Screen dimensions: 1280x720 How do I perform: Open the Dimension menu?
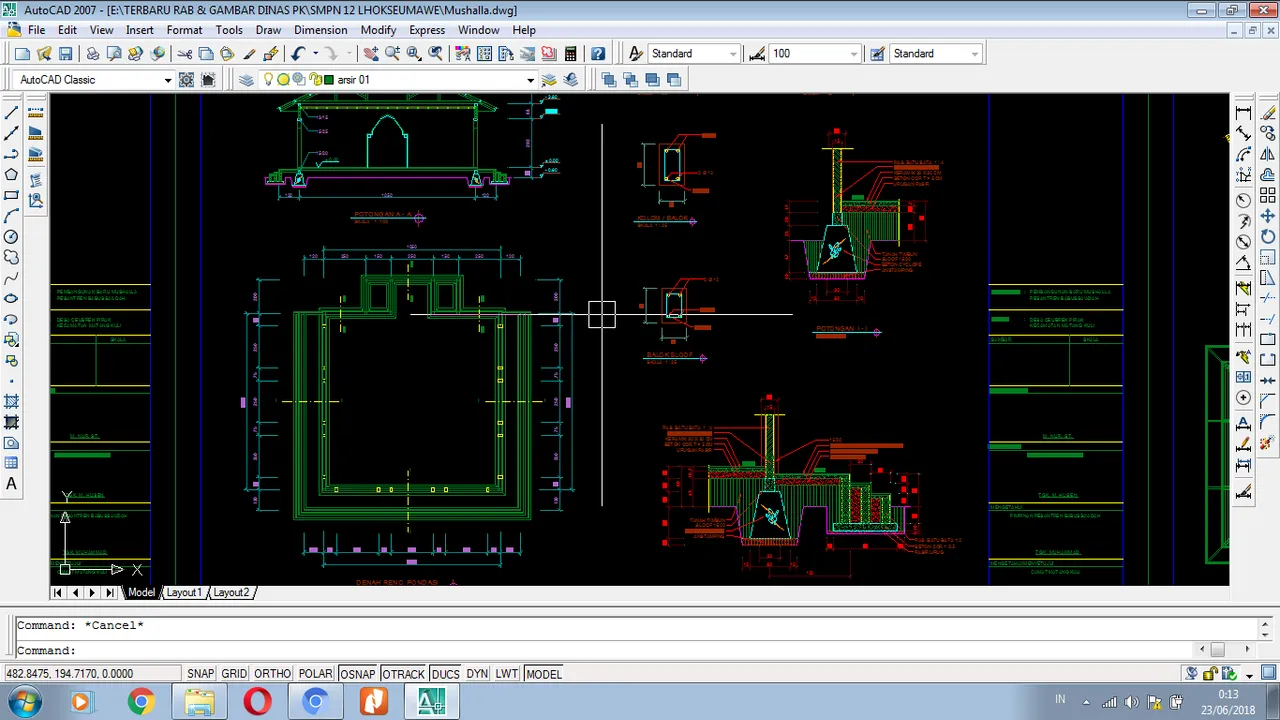pos(320,30)
